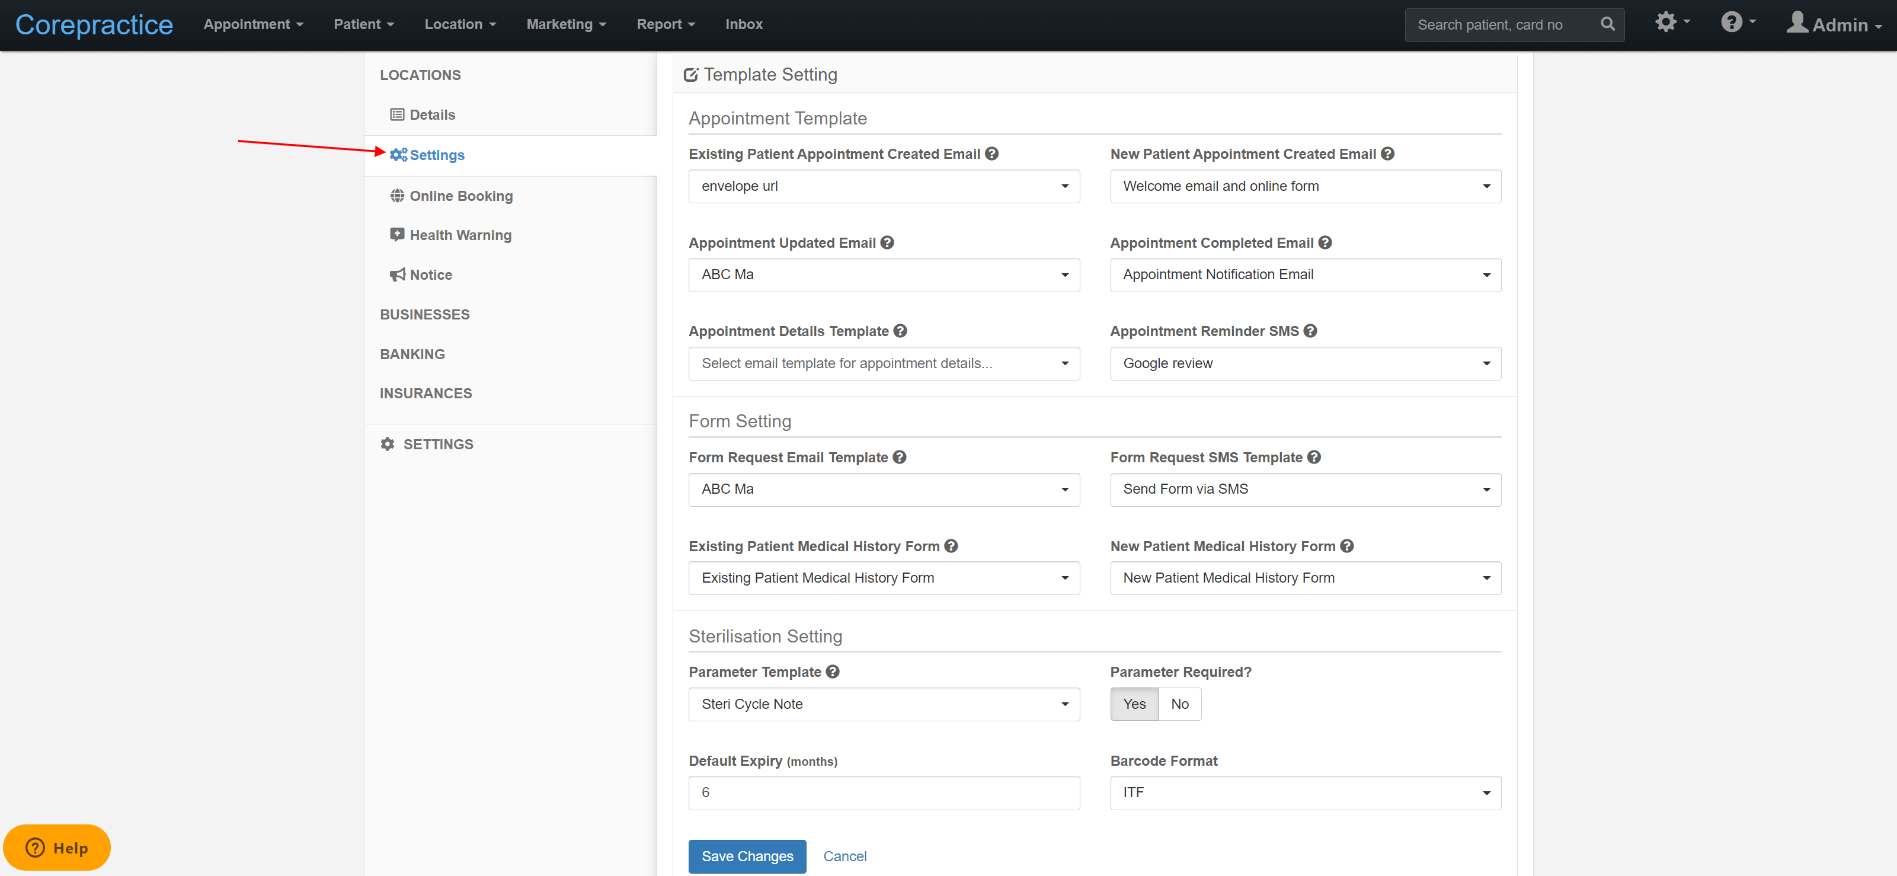Expand the BANKING sidebar section

pos(412,354)
